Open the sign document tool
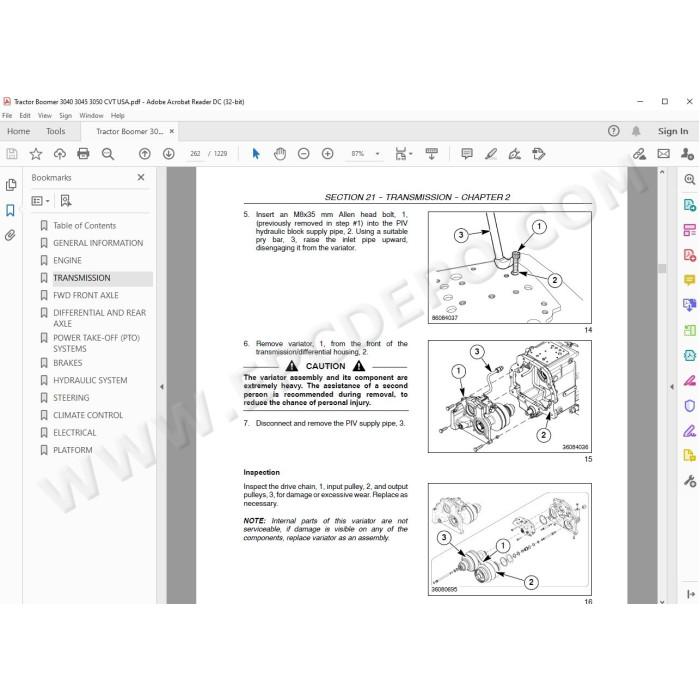The height and width of the screenshot is (700, 700). click(515, 154)
